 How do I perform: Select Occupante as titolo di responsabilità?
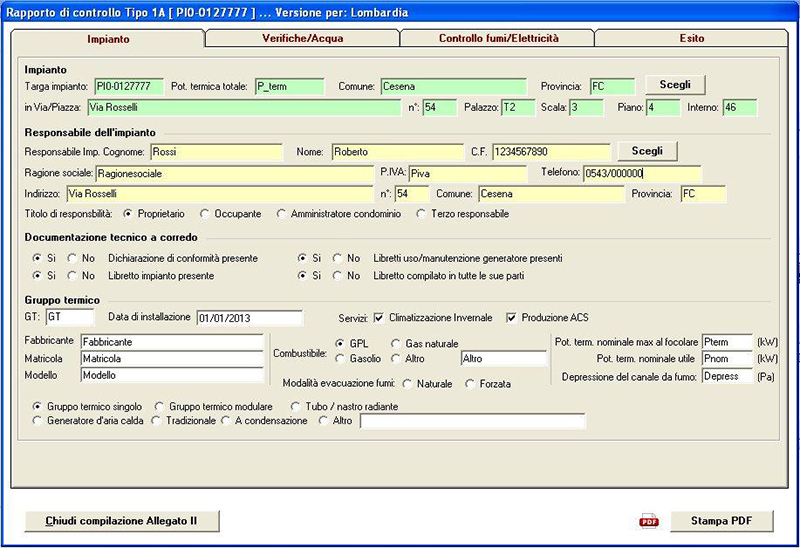tap(205, 213)
